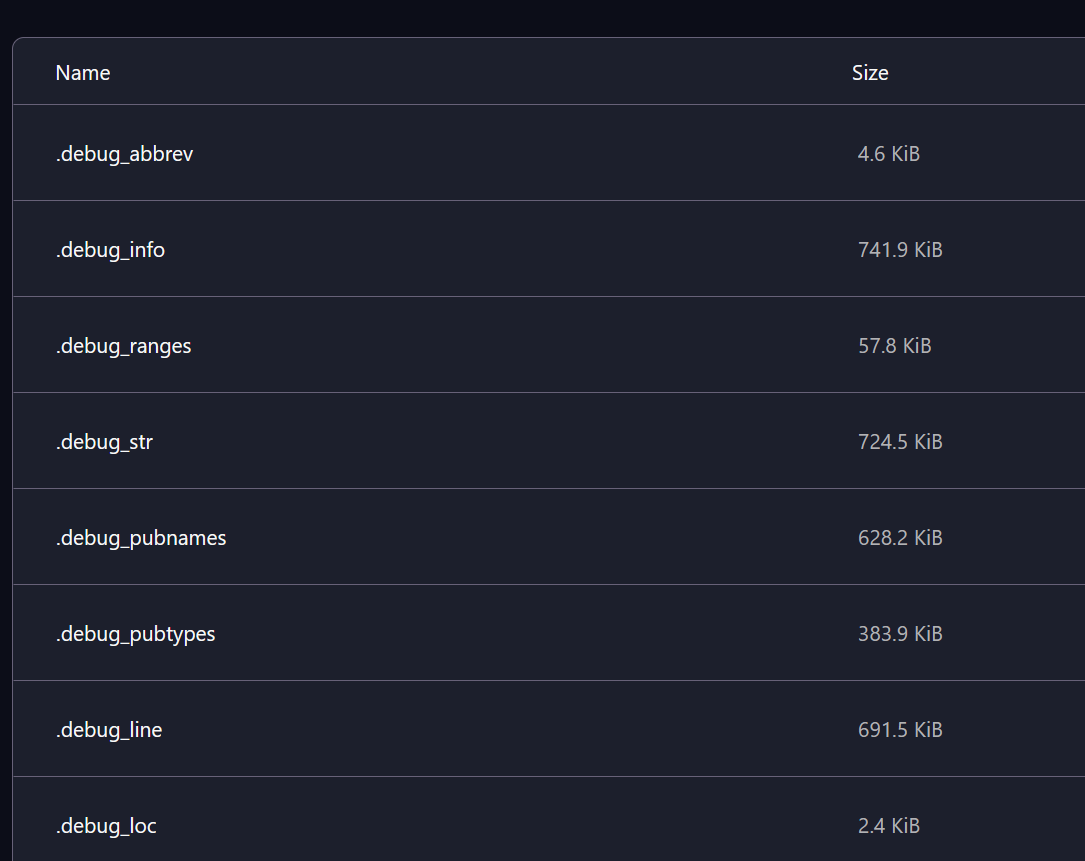This screenshot has height=861, width=1085.
Task: Click the .debug_info section name
Action: click(110, 250)
